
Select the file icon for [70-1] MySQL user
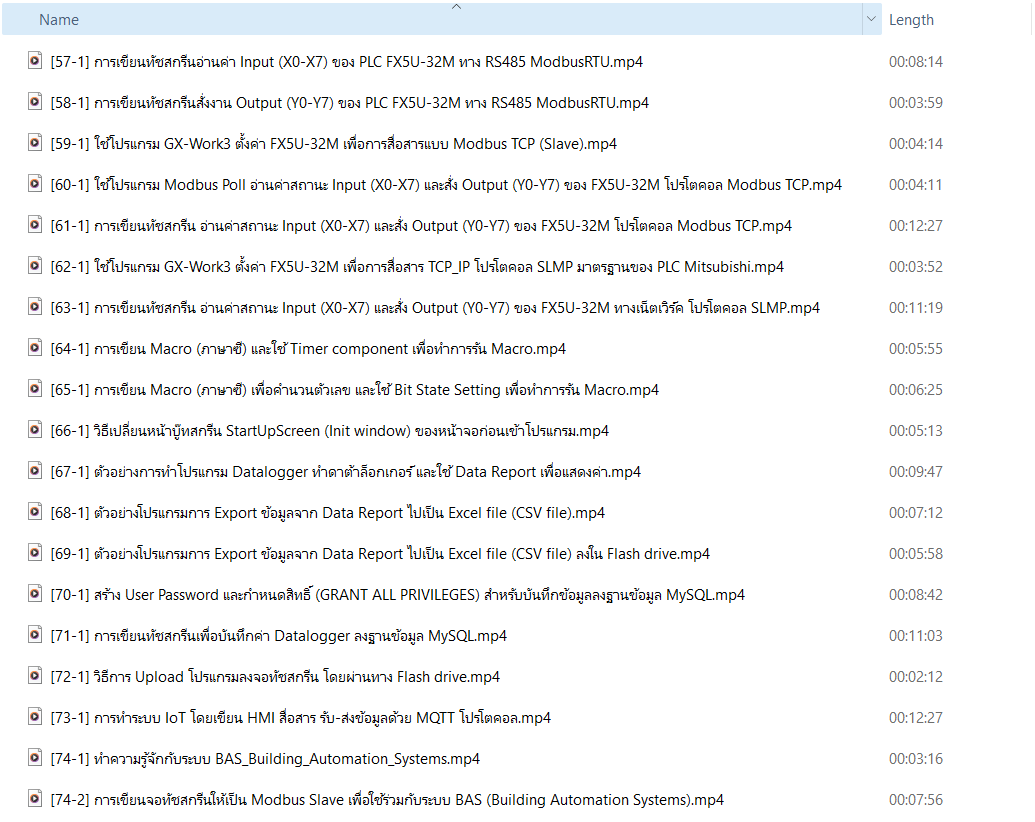pos(35,594)
